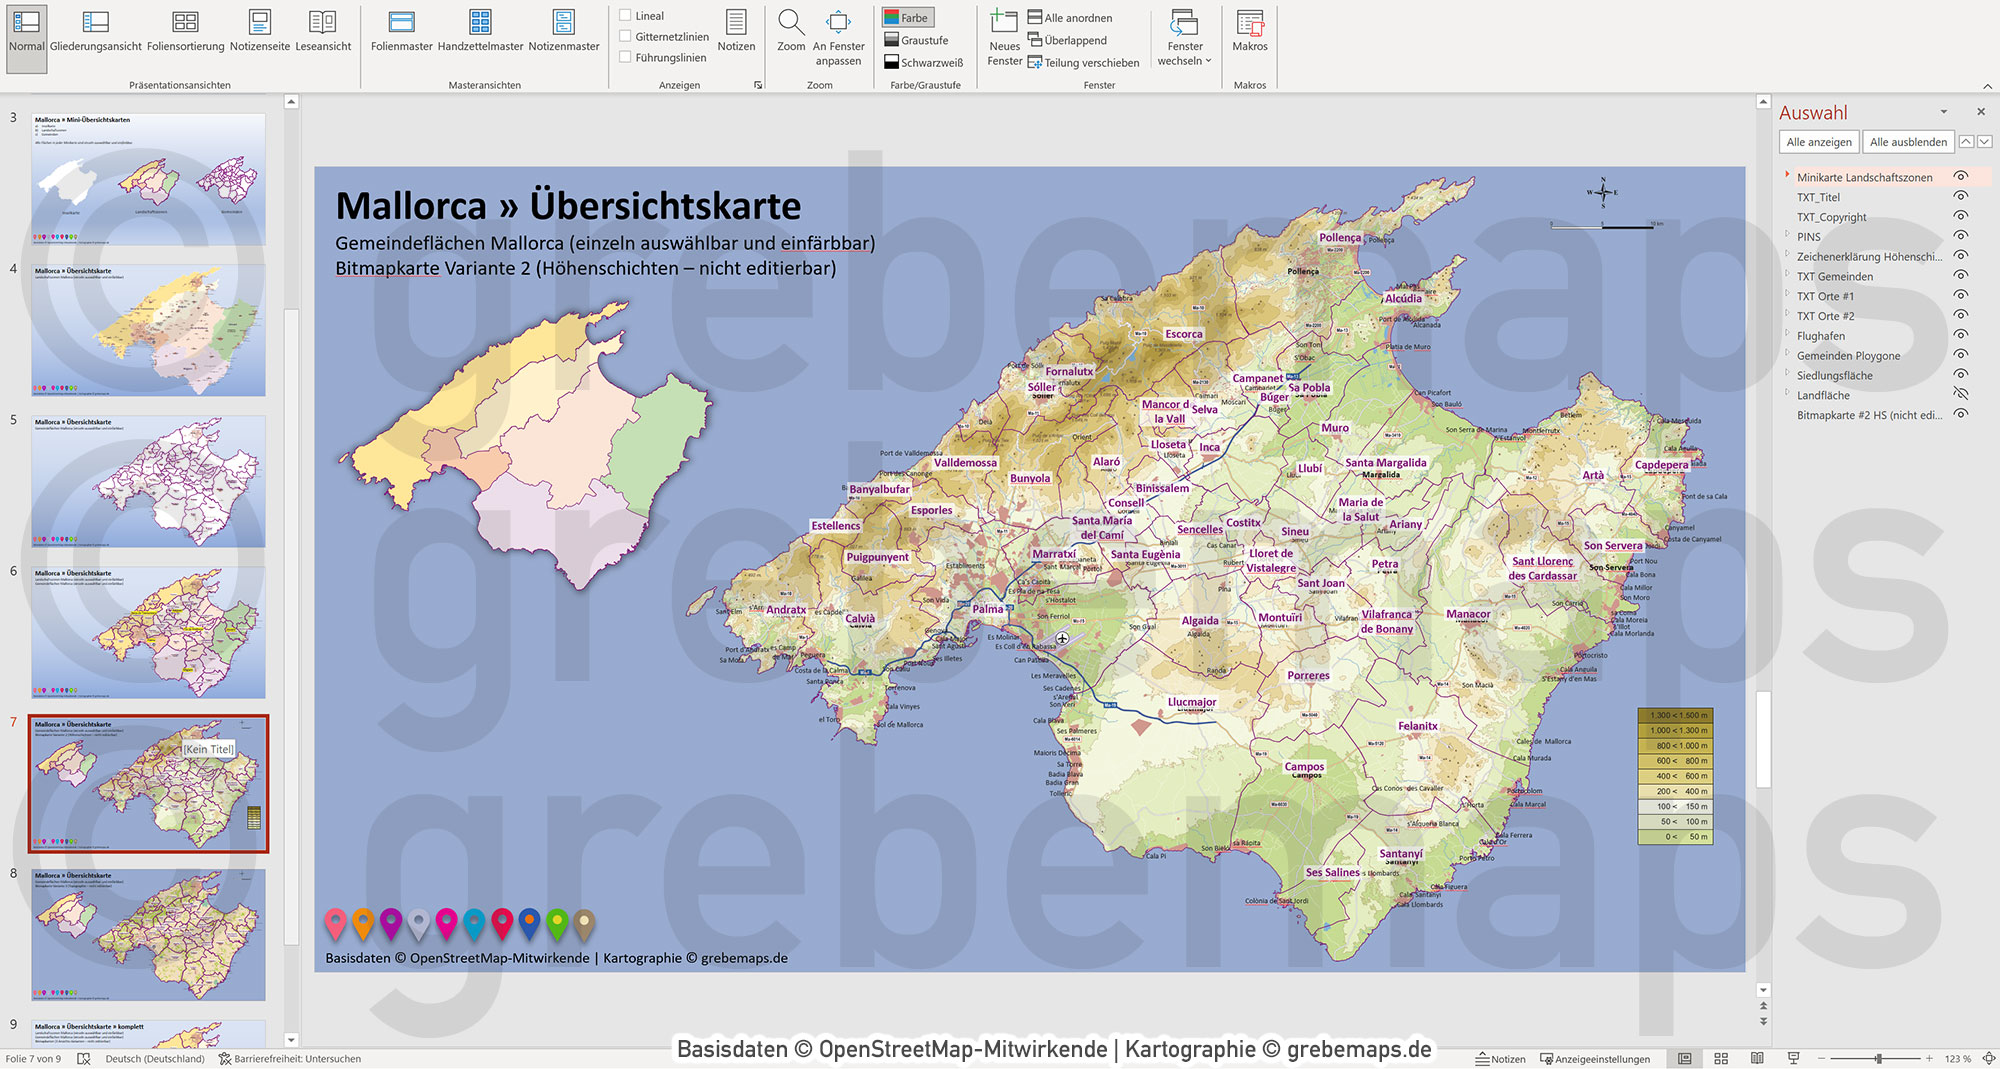This screenshot has width=2000, height=1069.
Task: Open the Folienmaster view
Action: pos(402,33)
